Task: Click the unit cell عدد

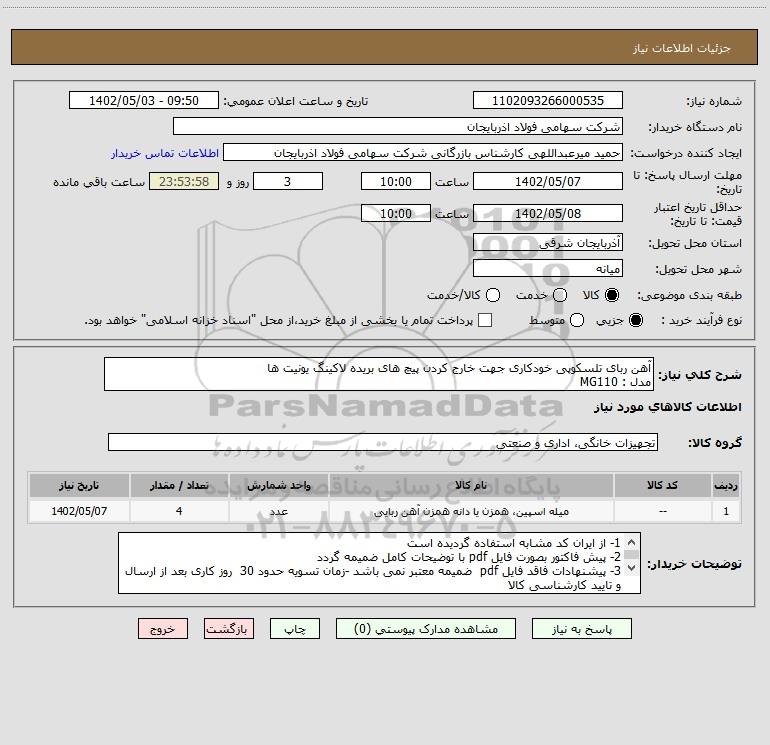Action: [278, 511]
